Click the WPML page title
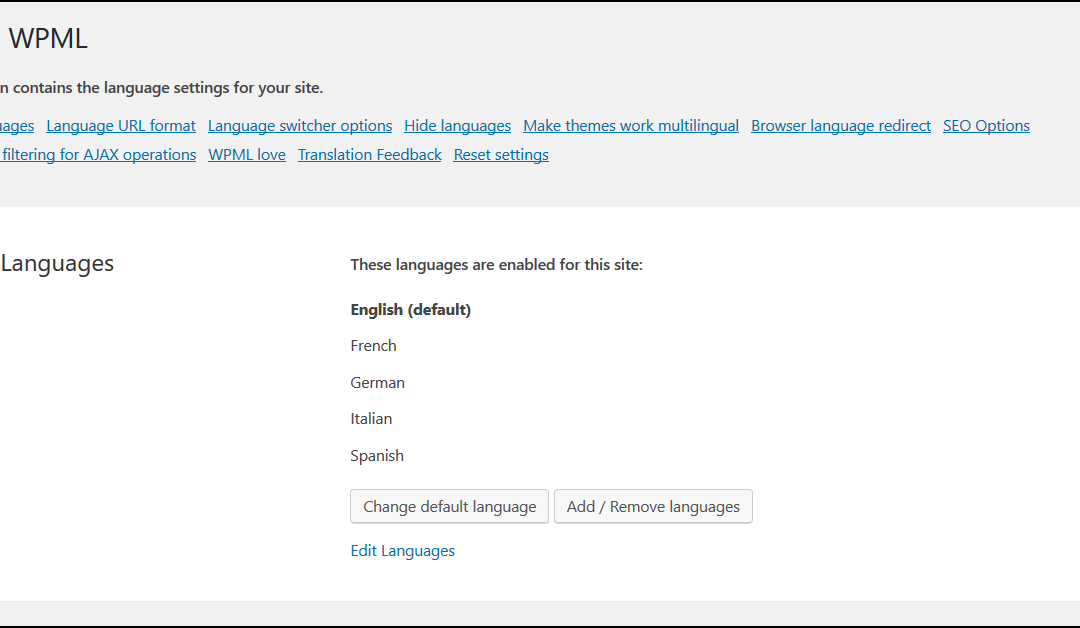Image resolution: width=1080 pixels, height=628 pixels. point(48,39)
